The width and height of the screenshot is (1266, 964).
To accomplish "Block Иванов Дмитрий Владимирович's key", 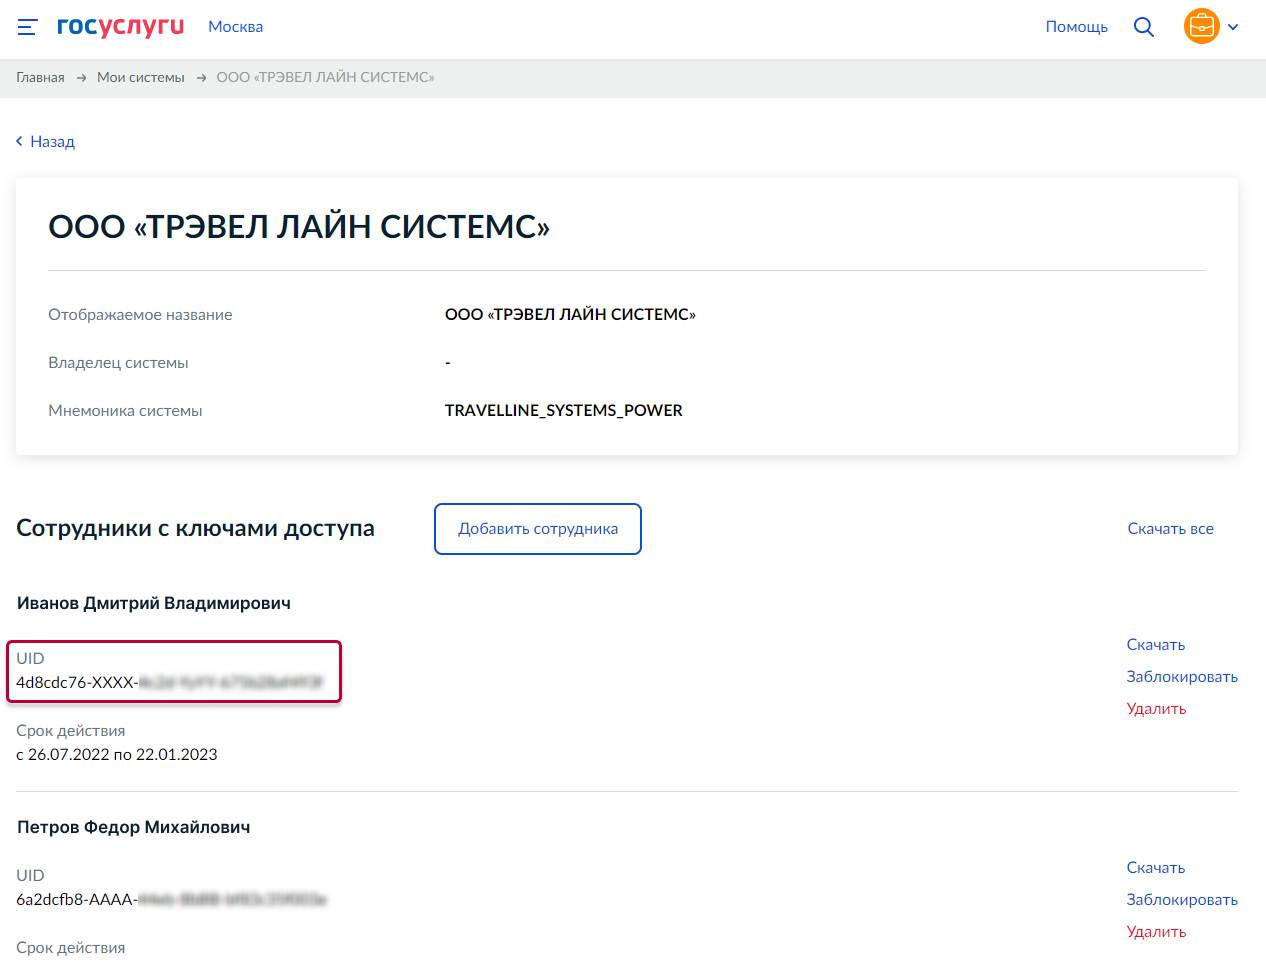I will pos(1182,677).
